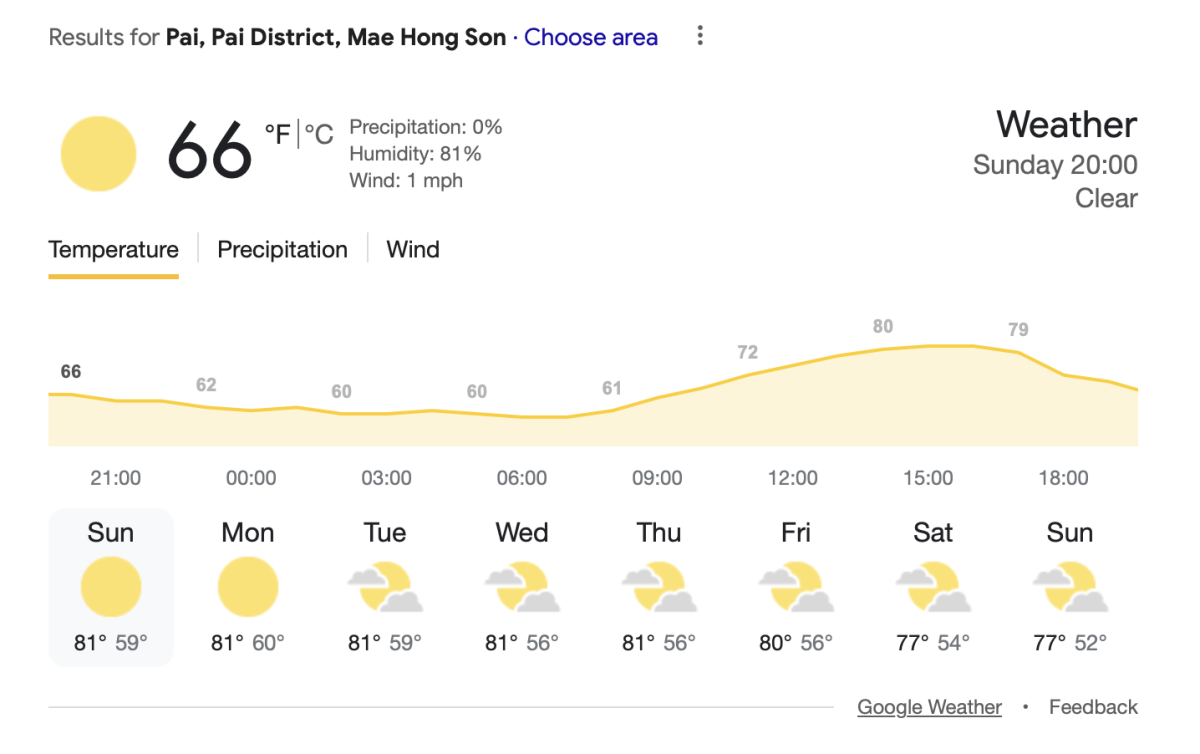Select last Sun forecast with 77° 52°
Image resolution: width=1200 pixels, height=754 pixels.
(1070, 587)
